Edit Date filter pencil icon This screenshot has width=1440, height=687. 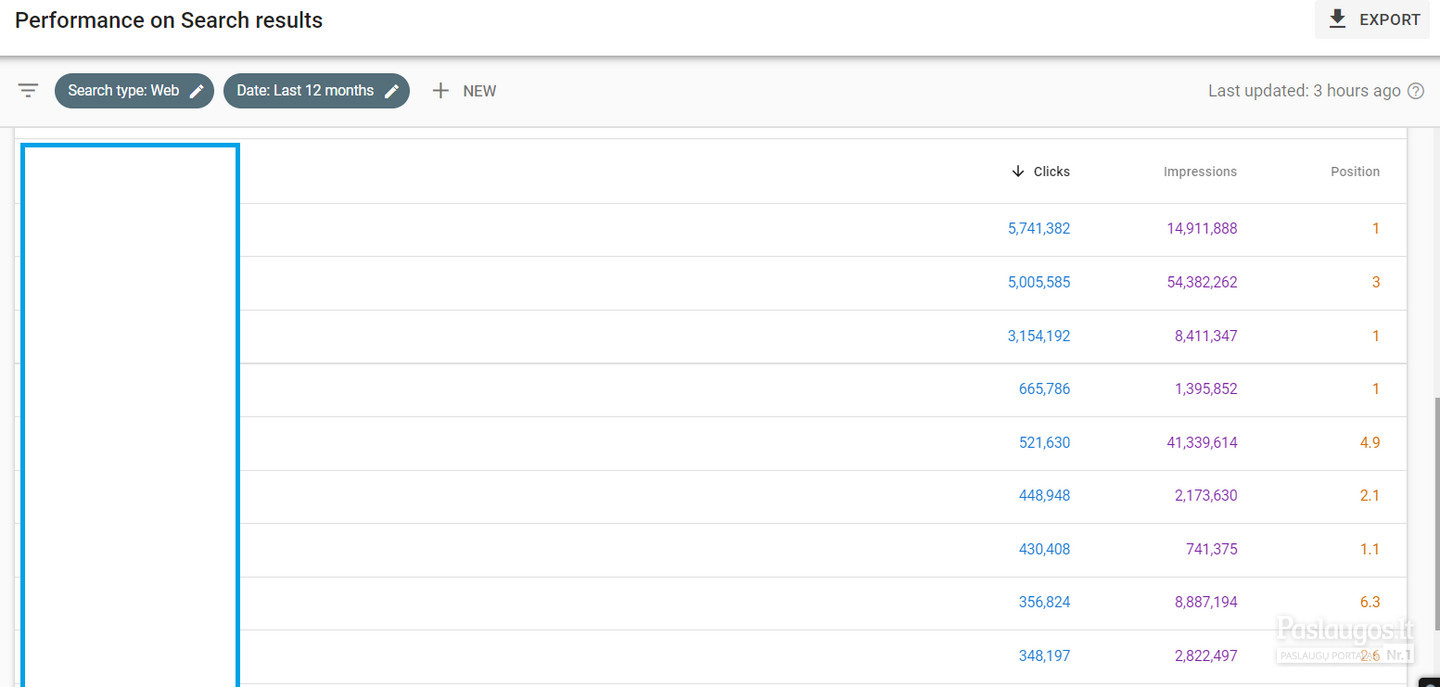click(392, 91)
